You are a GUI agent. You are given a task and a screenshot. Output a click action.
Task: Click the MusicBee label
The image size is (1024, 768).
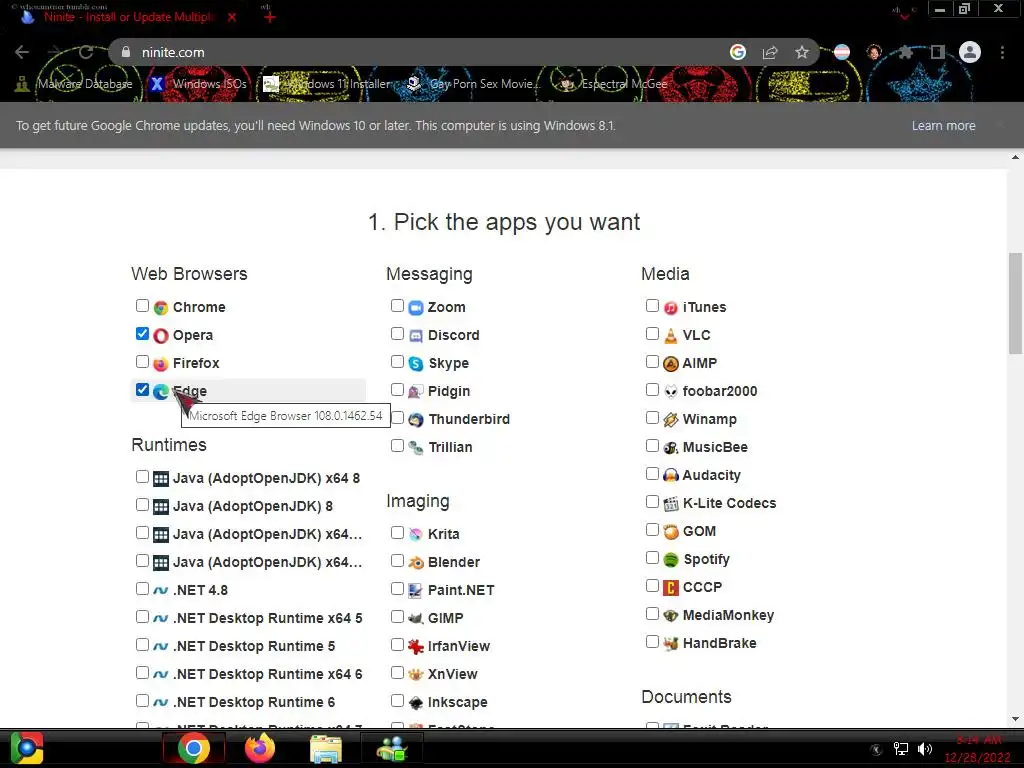715,447
